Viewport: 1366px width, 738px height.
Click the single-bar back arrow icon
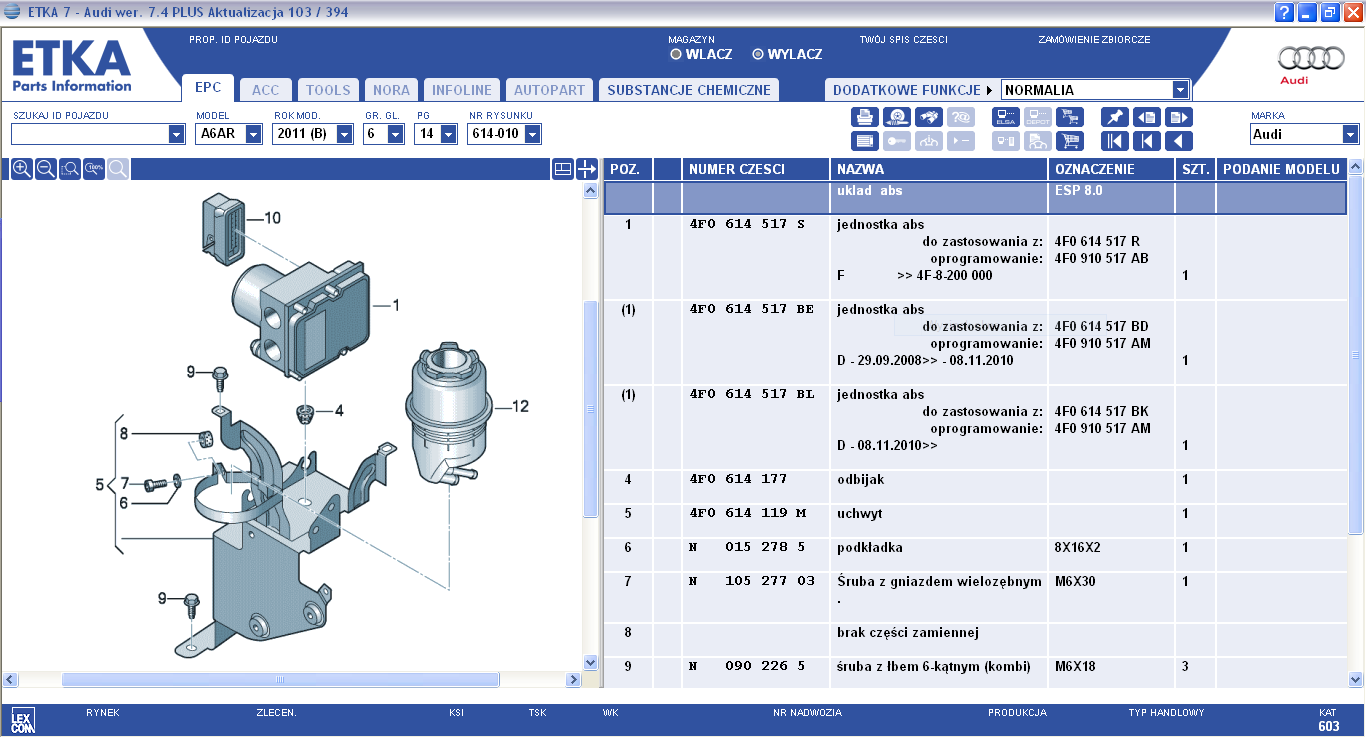coord(1147,141)
